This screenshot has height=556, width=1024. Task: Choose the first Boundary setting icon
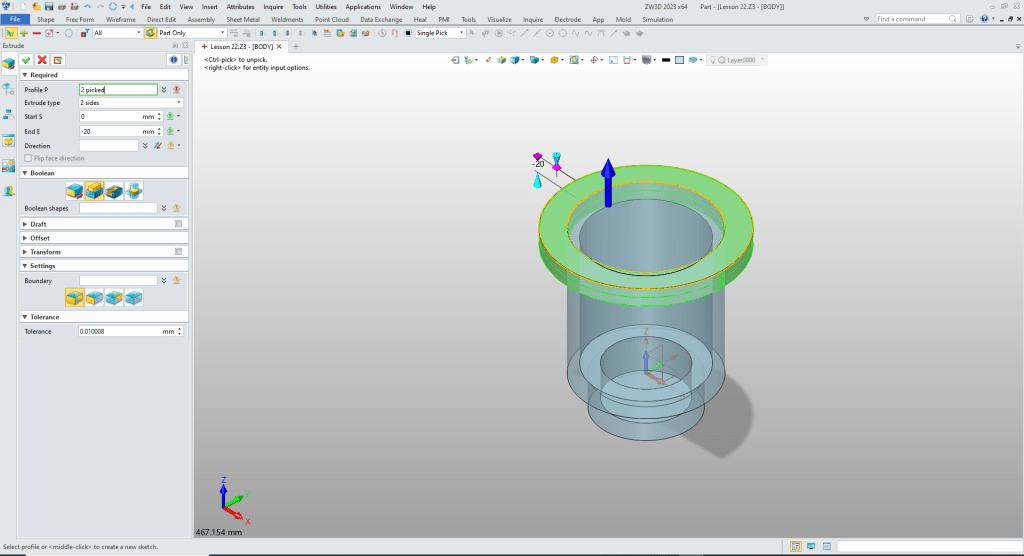(74, 297)
